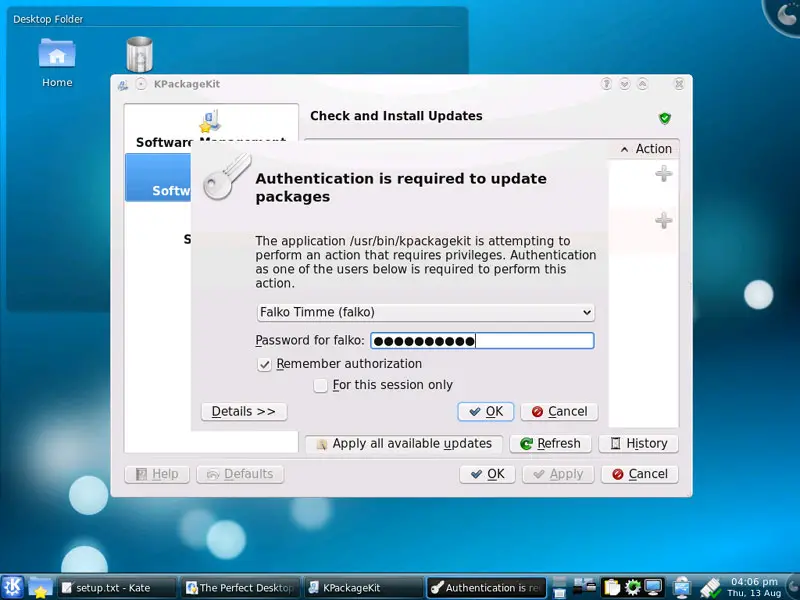Click the monitor display tray icon

pos(654,587)
